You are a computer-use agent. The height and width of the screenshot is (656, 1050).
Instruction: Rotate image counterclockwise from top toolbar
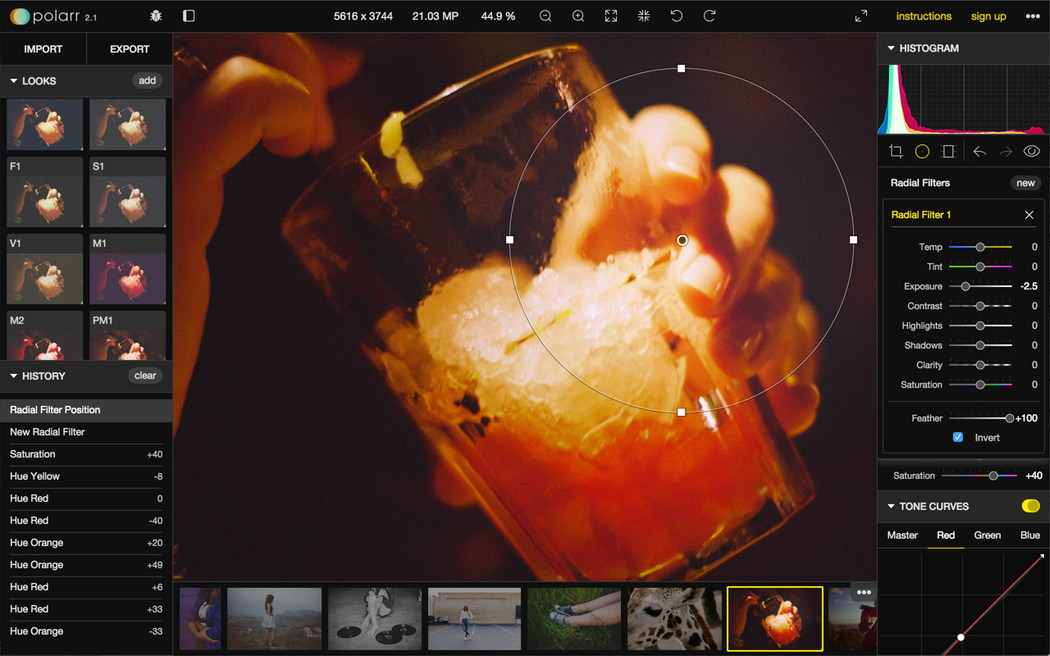pyautogui.click(x=676, y=16)
